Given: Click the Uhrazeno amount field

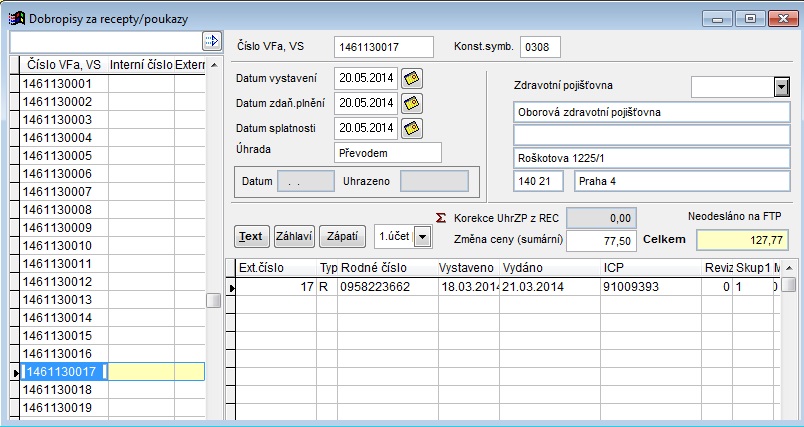Looking at the screenshot, I should (434, 181).
